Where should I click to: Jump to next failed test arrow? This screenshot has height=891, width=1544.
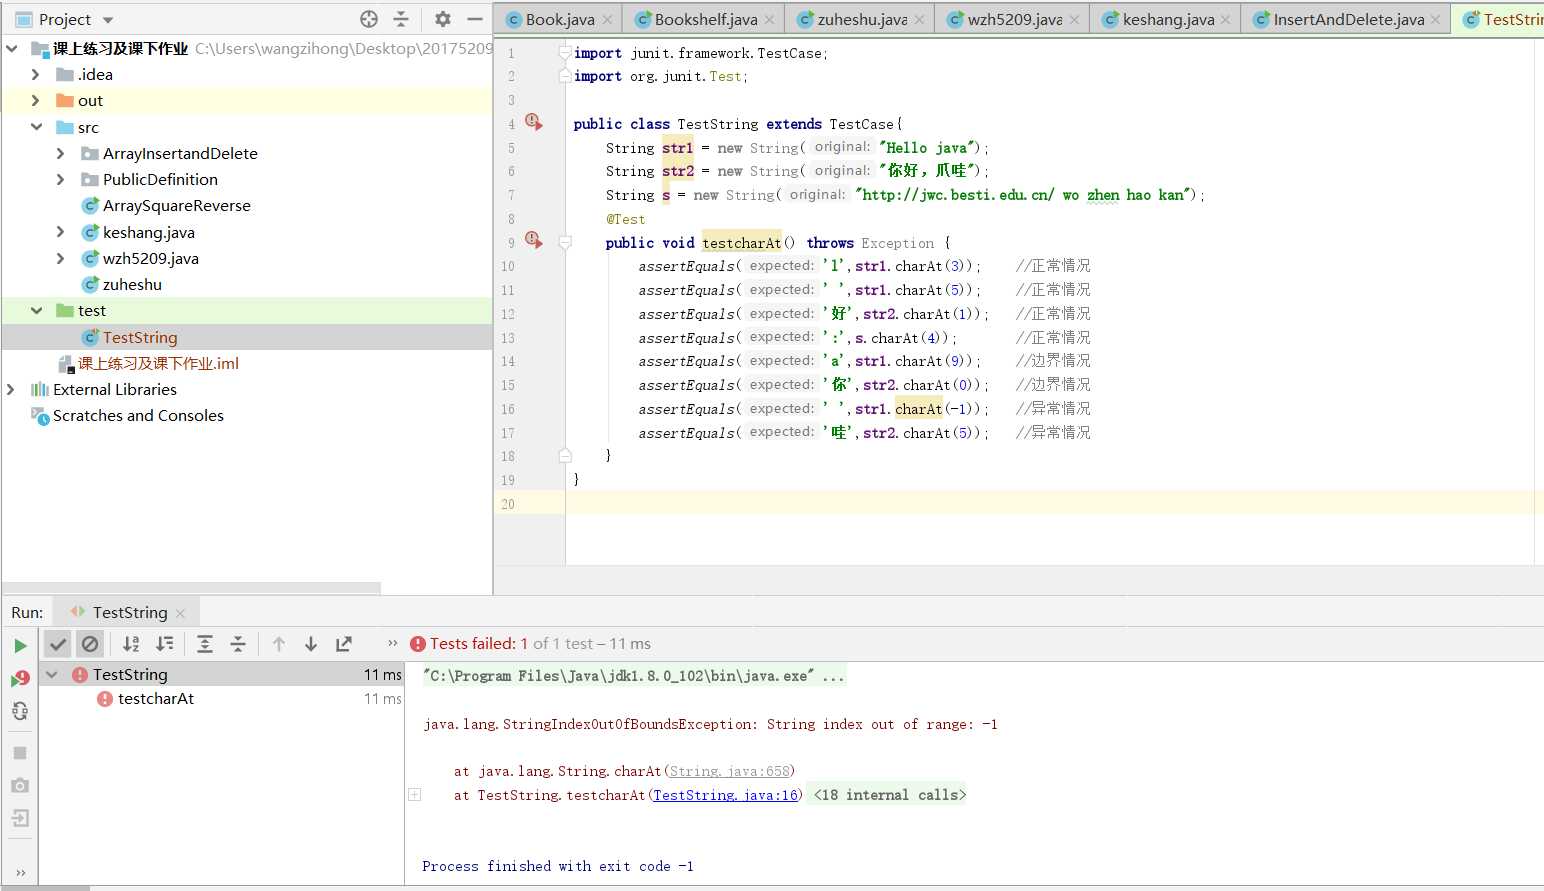click(x=311, y=644)
